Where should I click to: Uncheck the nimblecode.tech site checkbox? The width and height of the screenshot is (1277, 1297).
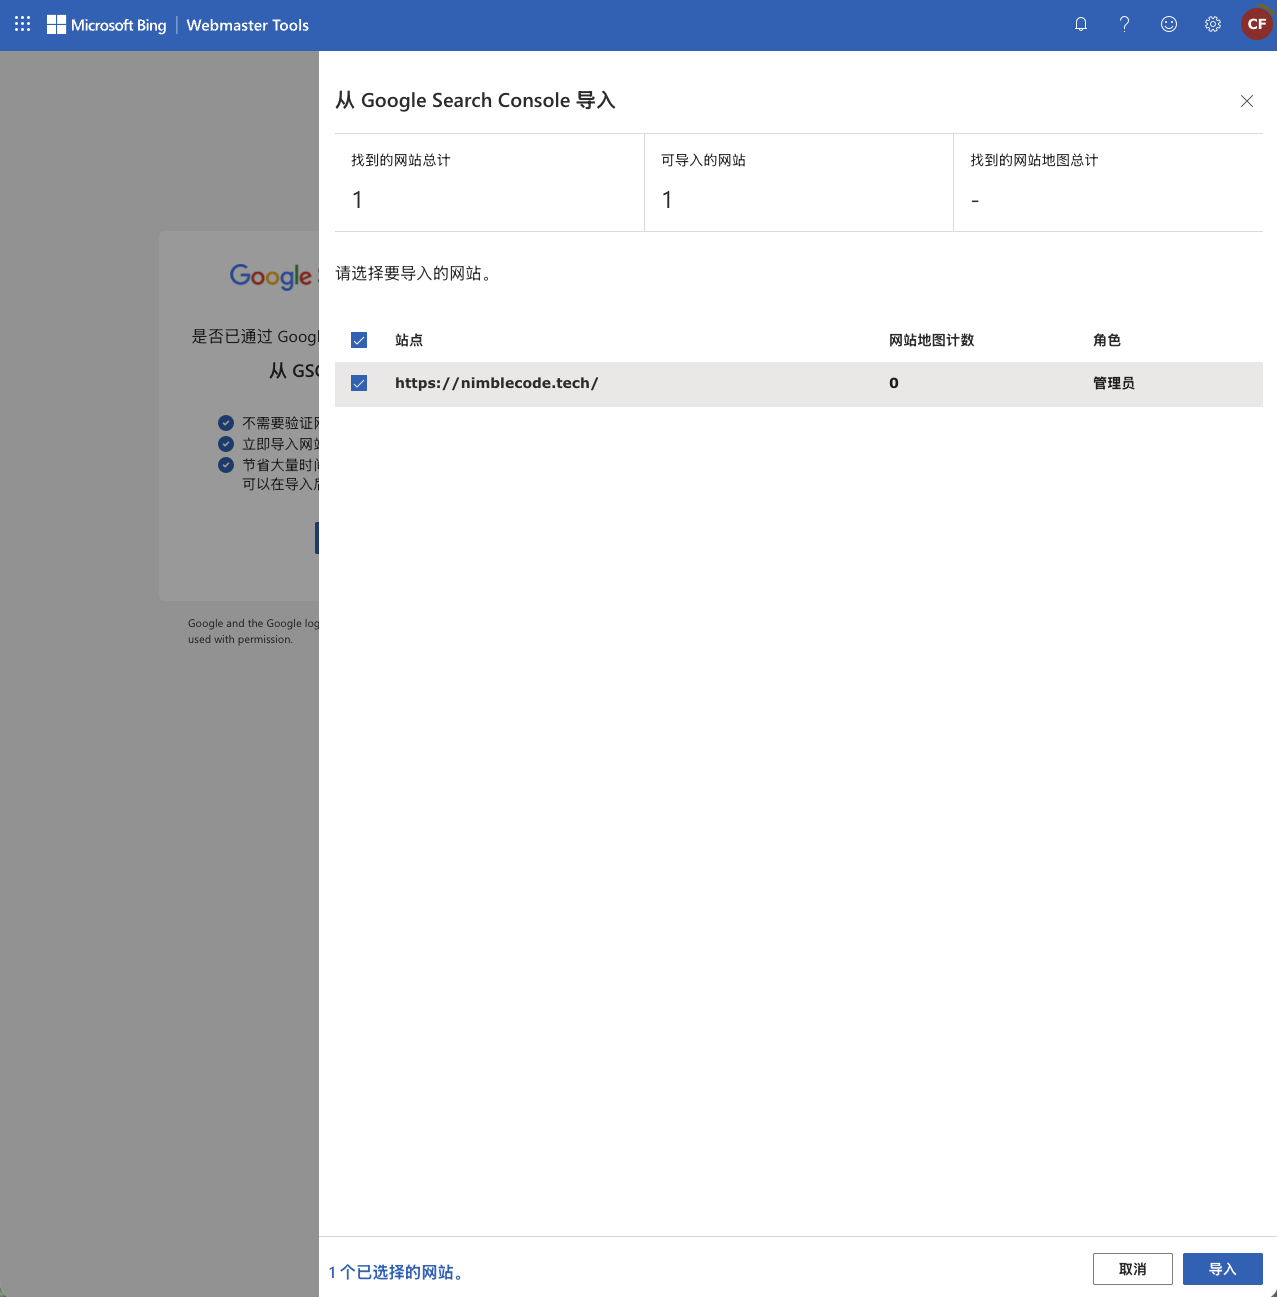click(359, 383)
